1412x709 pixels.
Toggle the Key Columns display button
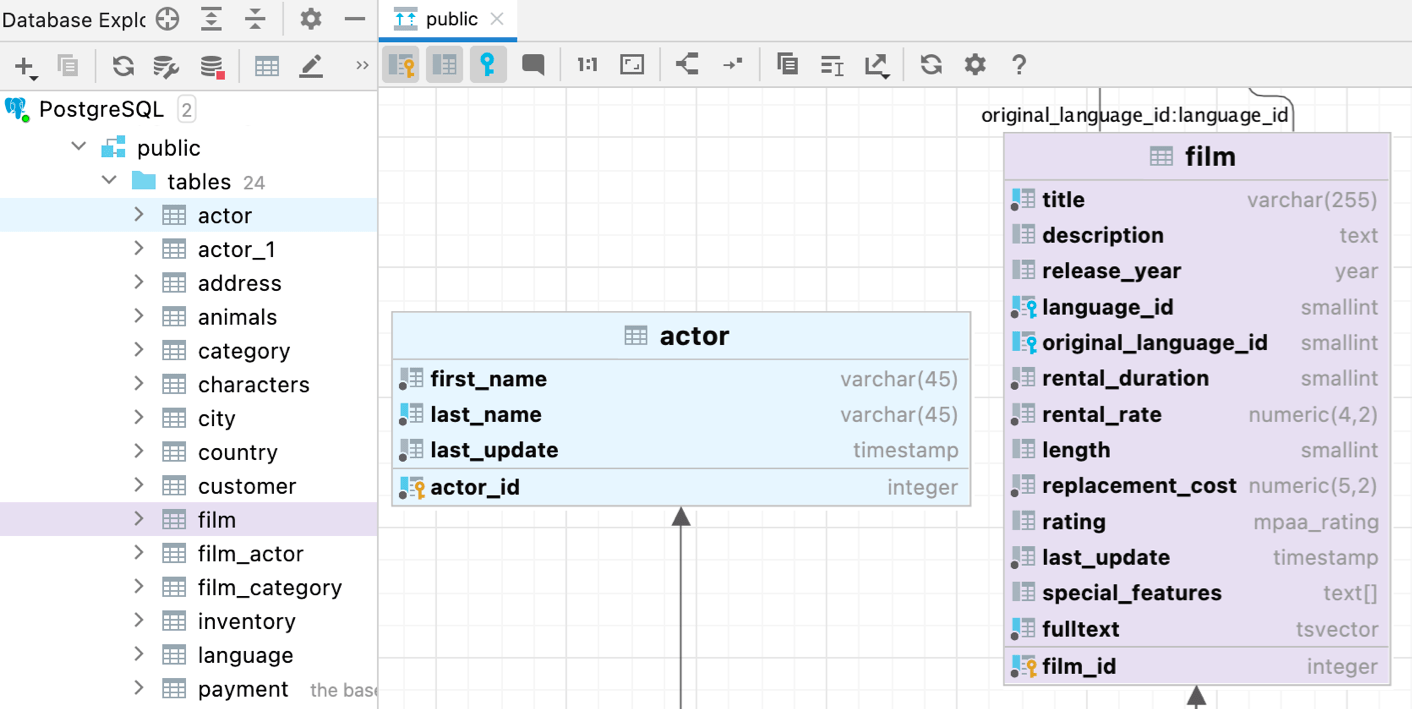tap(401, 65)
